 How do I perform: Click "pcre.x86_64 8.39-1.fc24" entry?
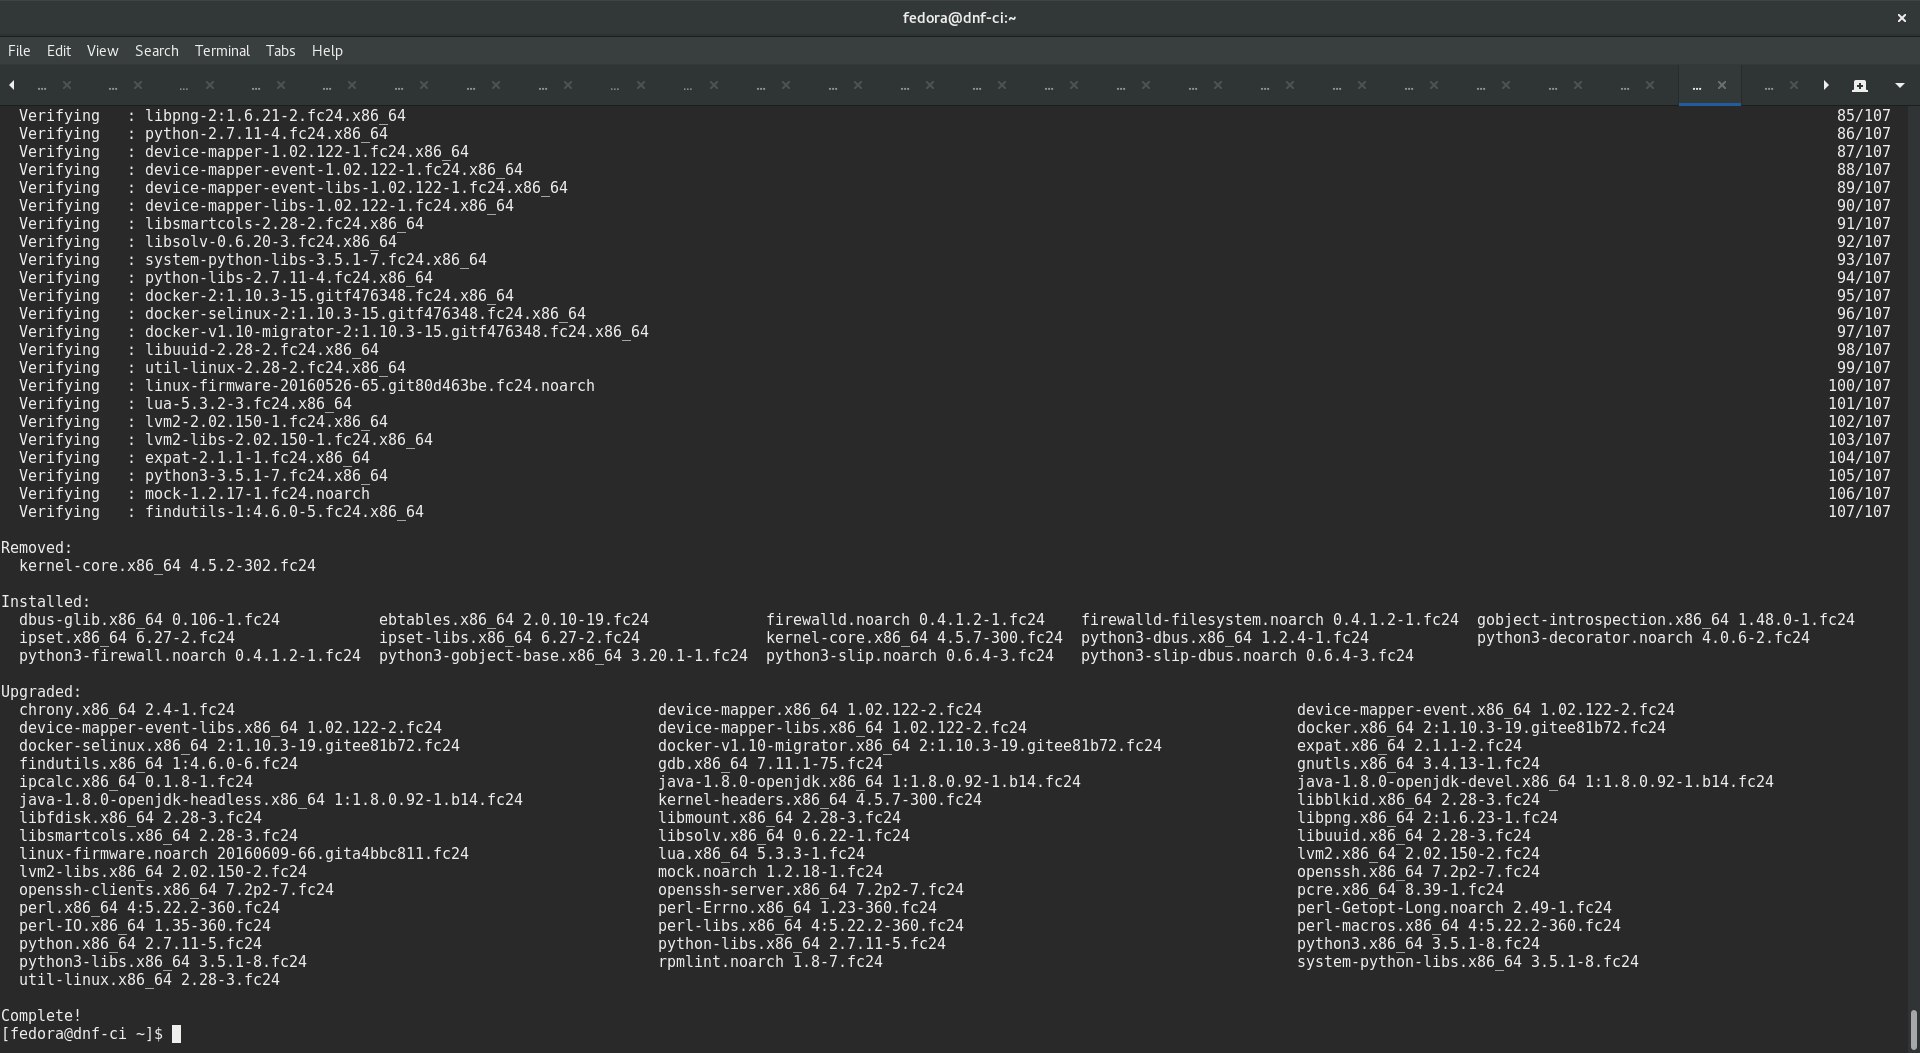point(1400,890)
